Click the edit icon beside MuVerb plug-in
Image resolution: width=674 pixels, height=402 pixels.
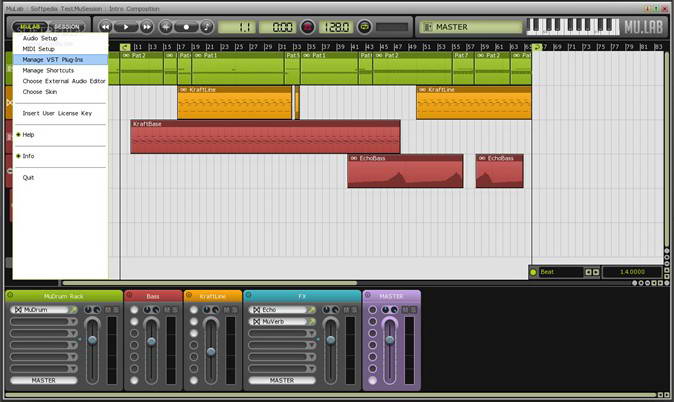tap(312, 322)
